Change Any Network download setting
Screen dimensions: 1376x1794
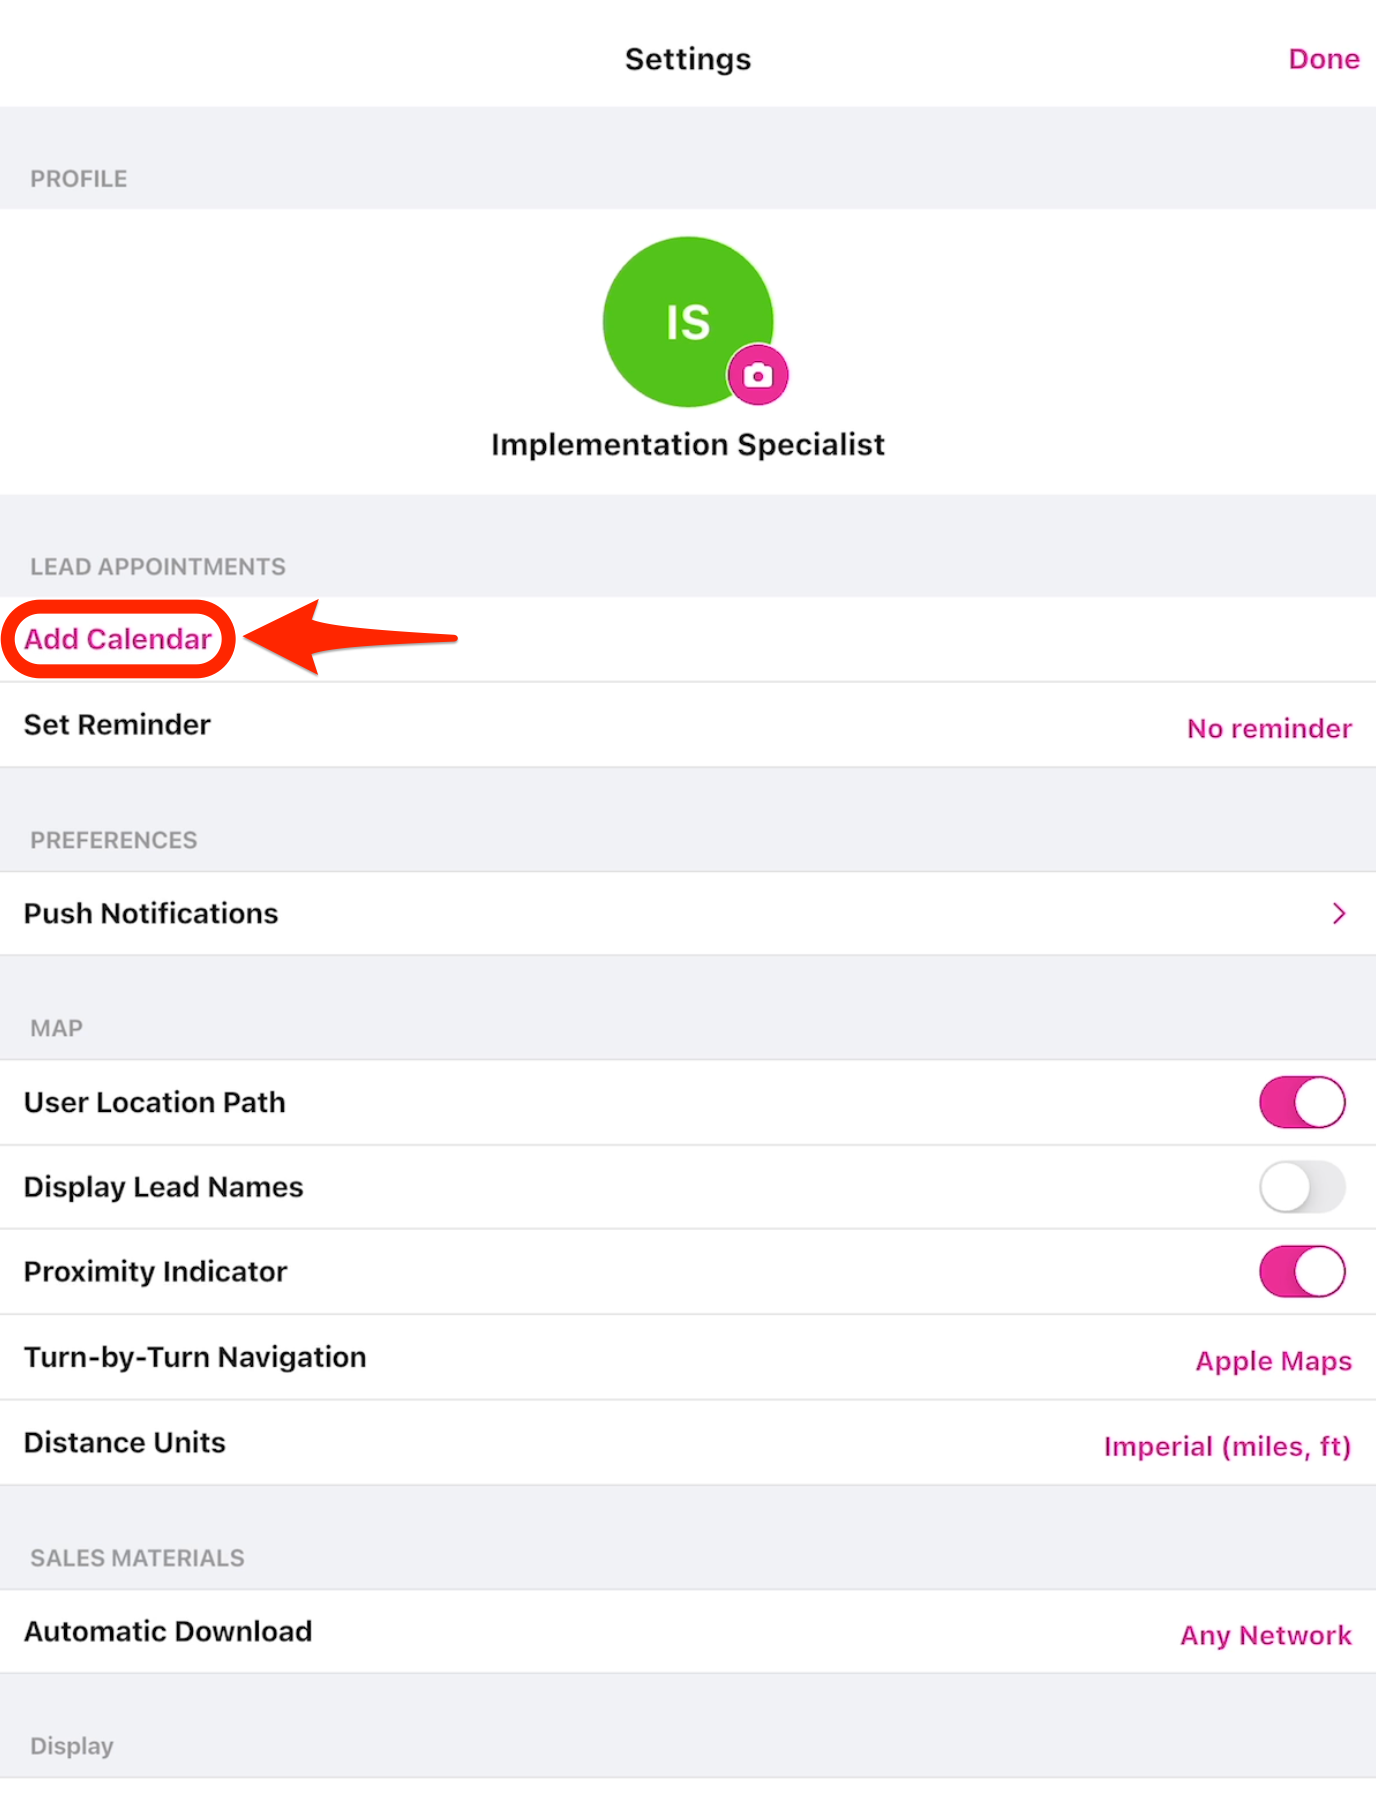pos(1265,1635)
